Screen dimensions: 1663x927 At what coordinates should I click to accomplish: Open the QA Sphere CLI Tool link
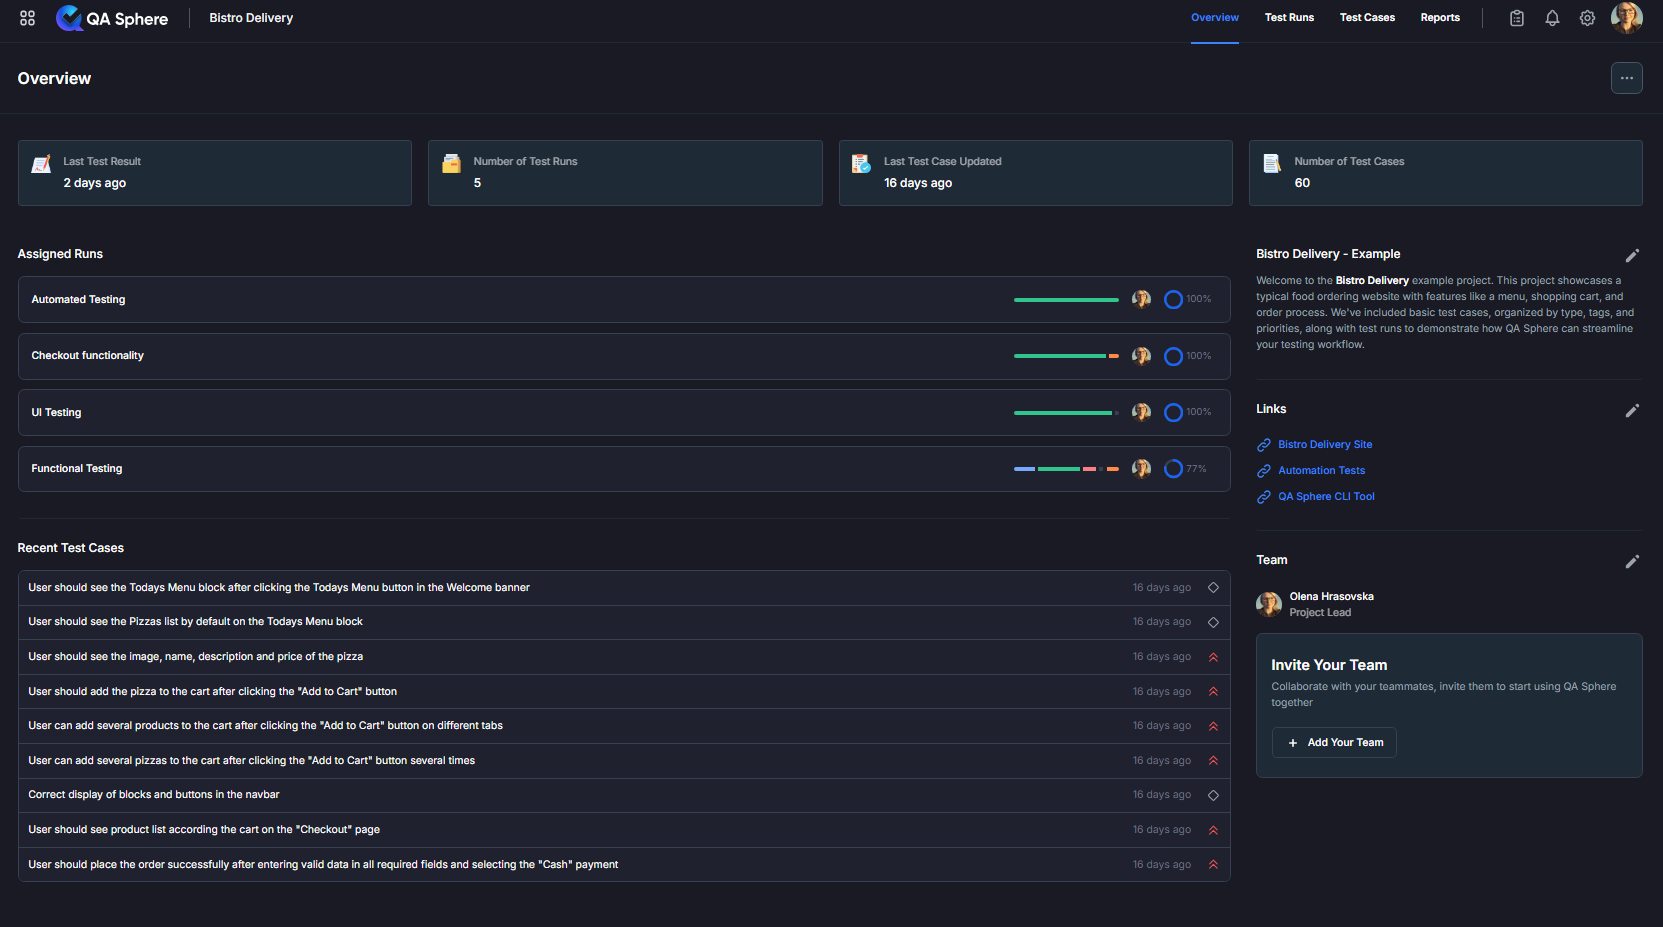(x=1326, y=497)
